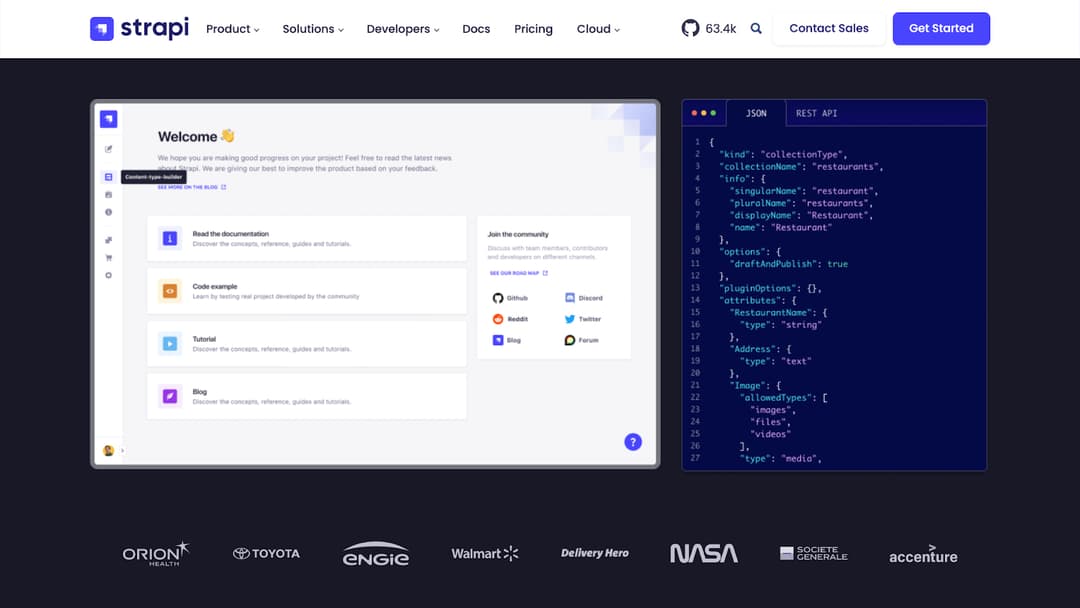Switch to the REST API tab
Screen dimensions: 1080x608
(x=816, y=113)
